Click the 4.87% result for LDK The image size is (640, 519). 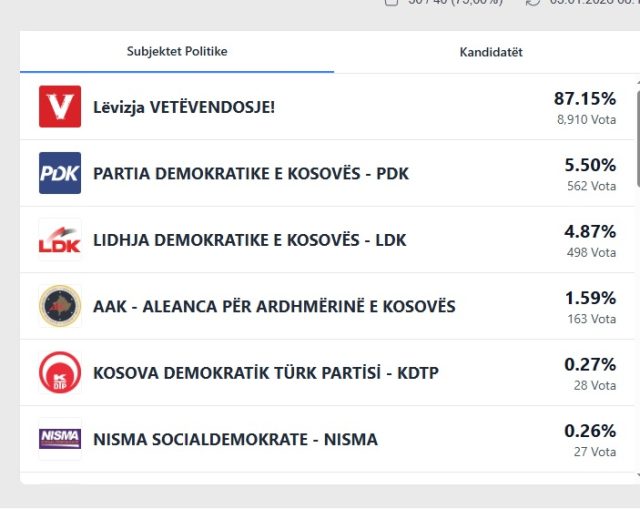tap(590, 232)
